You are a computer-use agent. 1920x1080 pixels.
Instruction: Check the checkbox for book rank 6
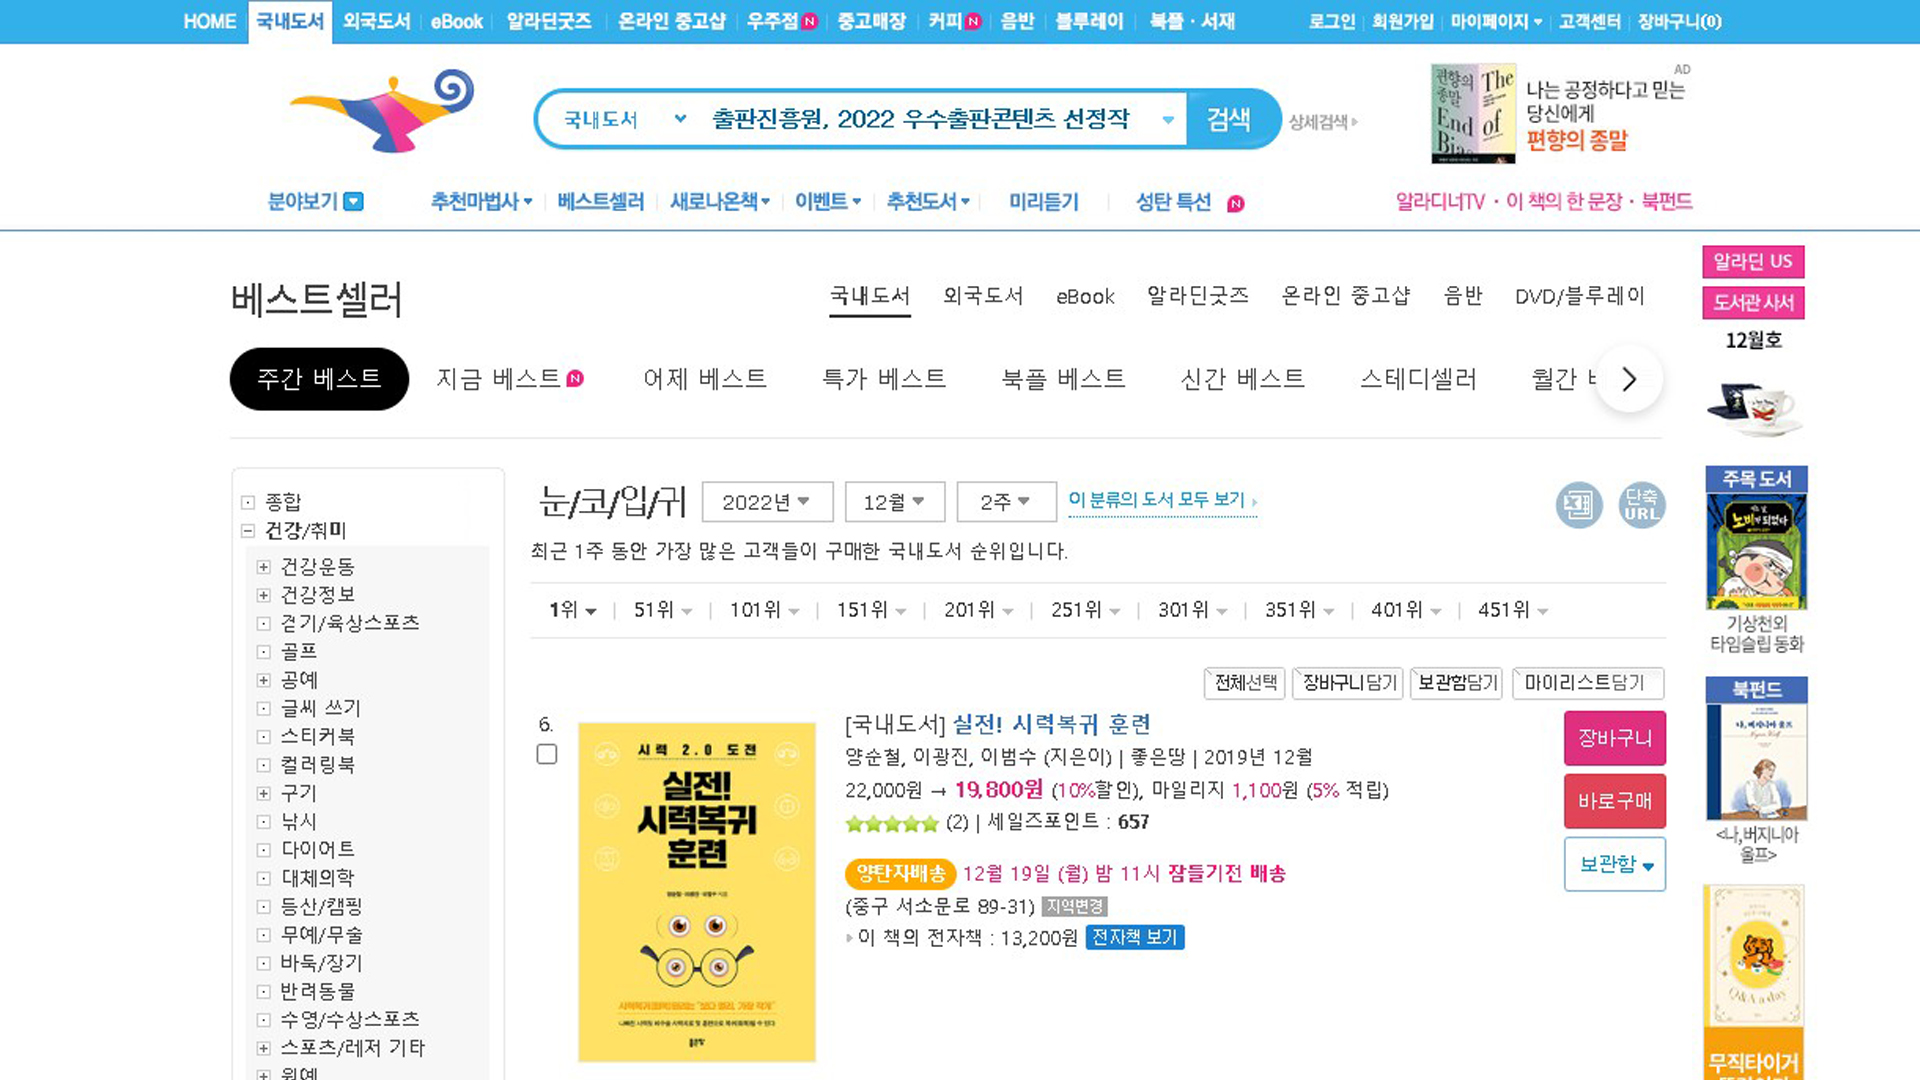click(x=547, y=754)
